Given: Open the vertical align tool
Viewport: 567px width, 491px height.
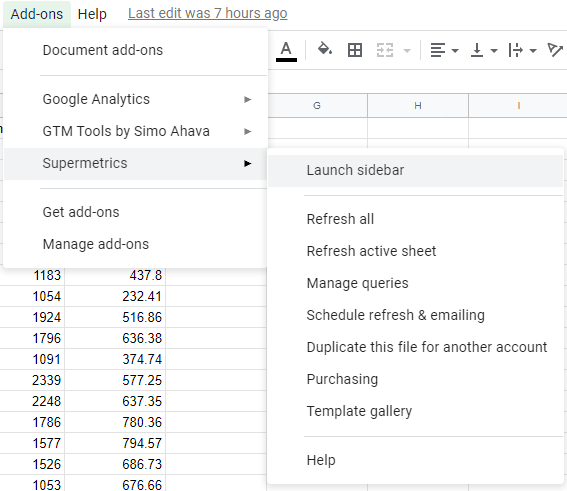Looking at the screenshot, I should coord(483,50).
